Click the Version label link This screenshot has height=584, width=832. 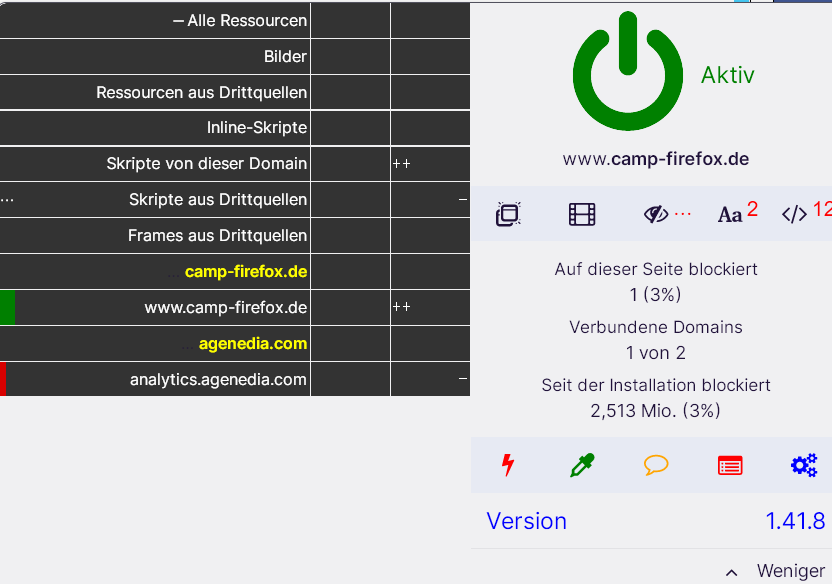(x=526, y=521)
